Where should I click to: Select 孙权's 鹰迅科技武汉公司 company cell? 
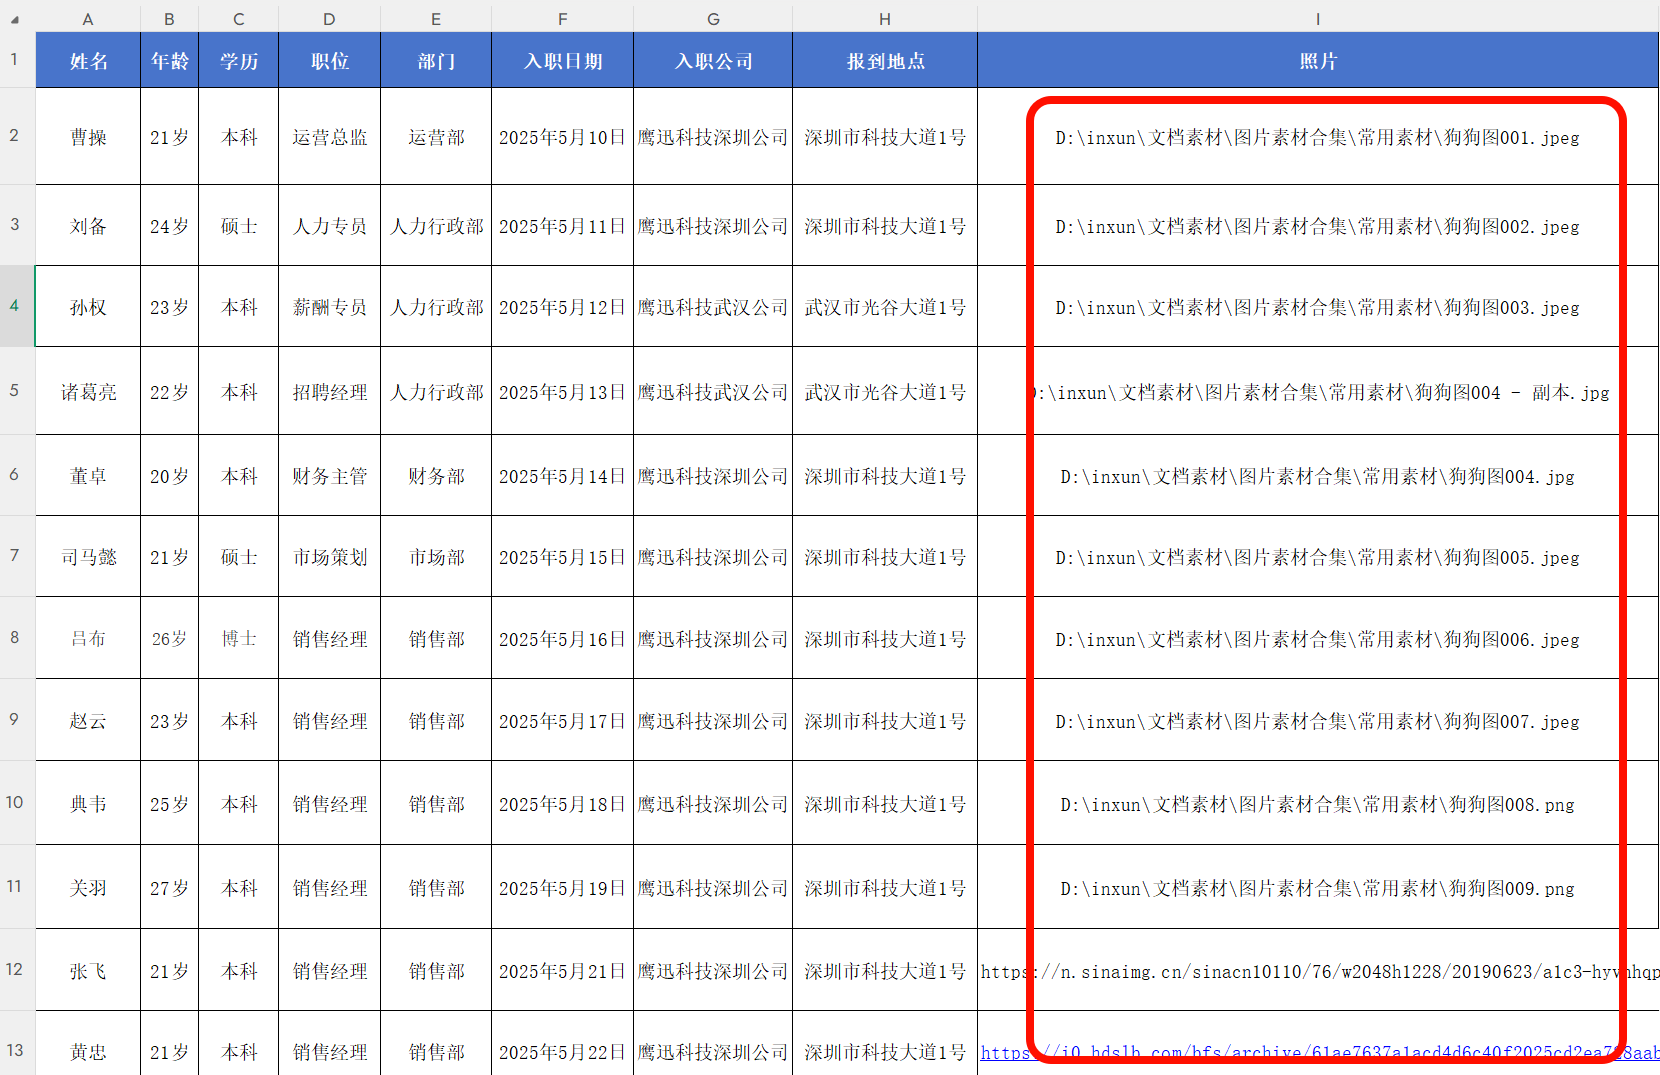[713, 307]
